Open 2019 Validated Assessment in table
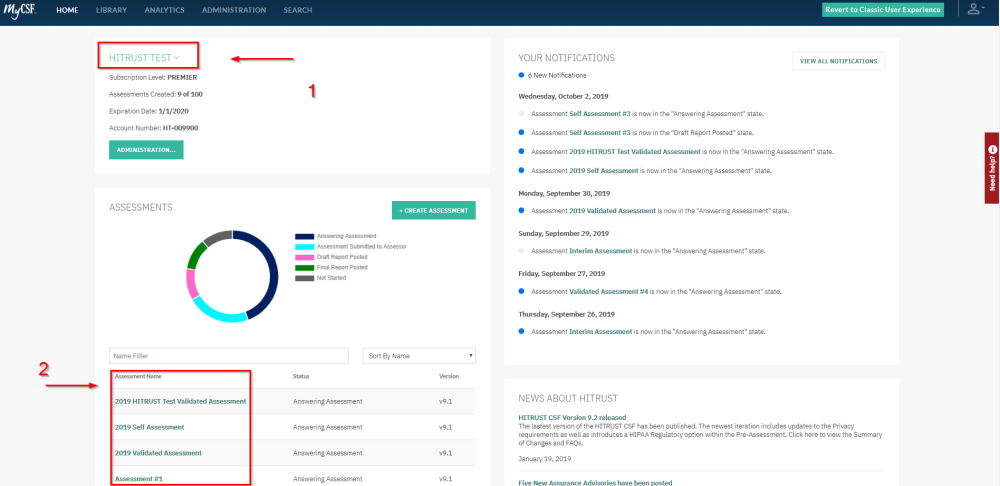Image resolution: width=1000 pixels, height=486 pixels. (158, 453)
